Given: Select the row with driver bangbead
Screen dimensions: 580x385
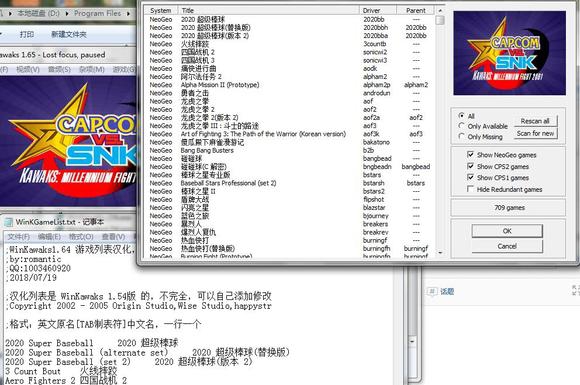Looking at the screenshot, I should point(289,158).
